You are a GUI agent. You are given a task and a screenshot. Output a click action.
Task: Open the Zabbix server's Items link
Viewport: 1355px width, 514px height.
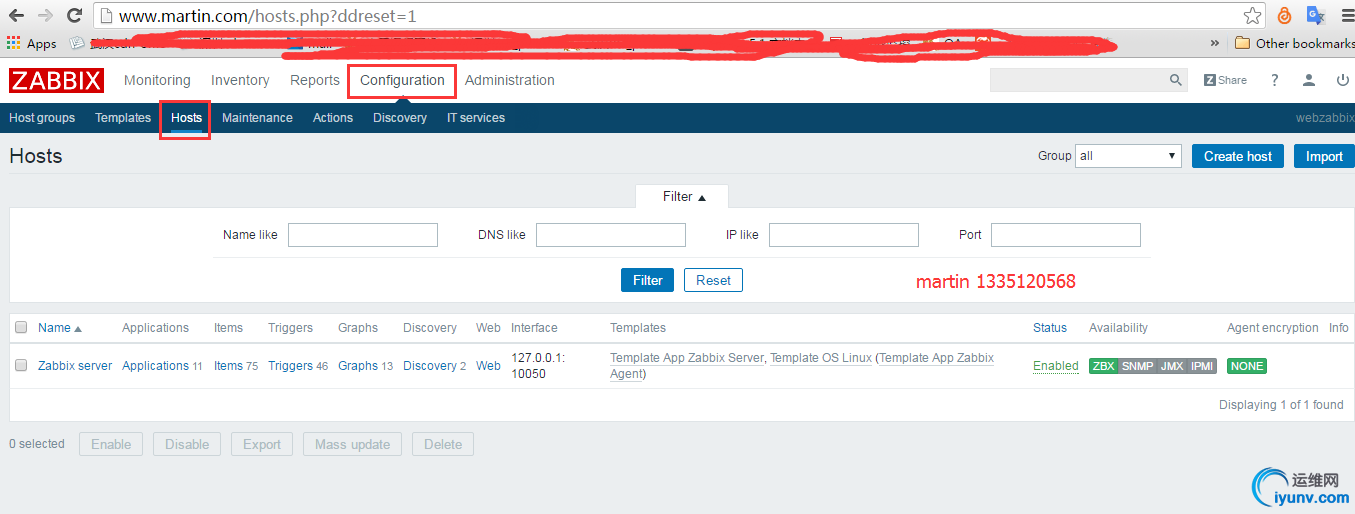tap(228, 366)
